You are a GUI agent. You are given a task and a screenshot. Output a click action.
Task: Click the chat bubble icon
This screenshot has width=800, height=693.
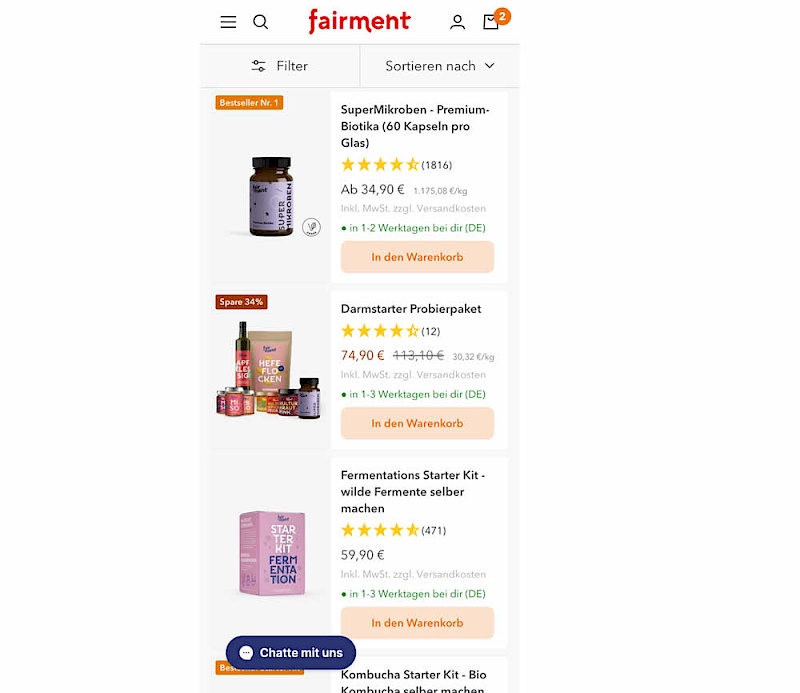click(246, 652)
